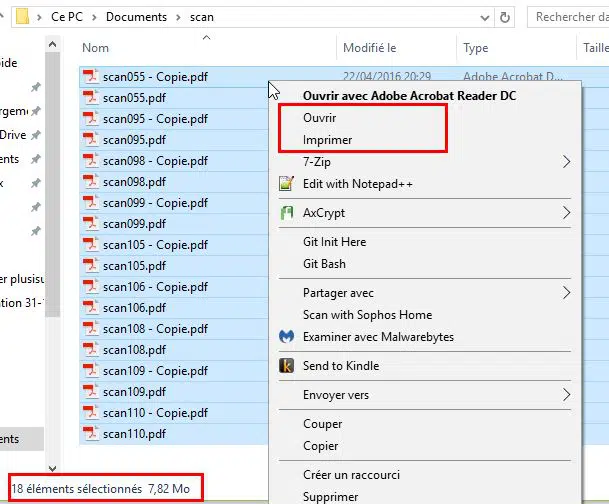Click the navigation pane scroll down arrow
The image size is (609, 504).
52,469
